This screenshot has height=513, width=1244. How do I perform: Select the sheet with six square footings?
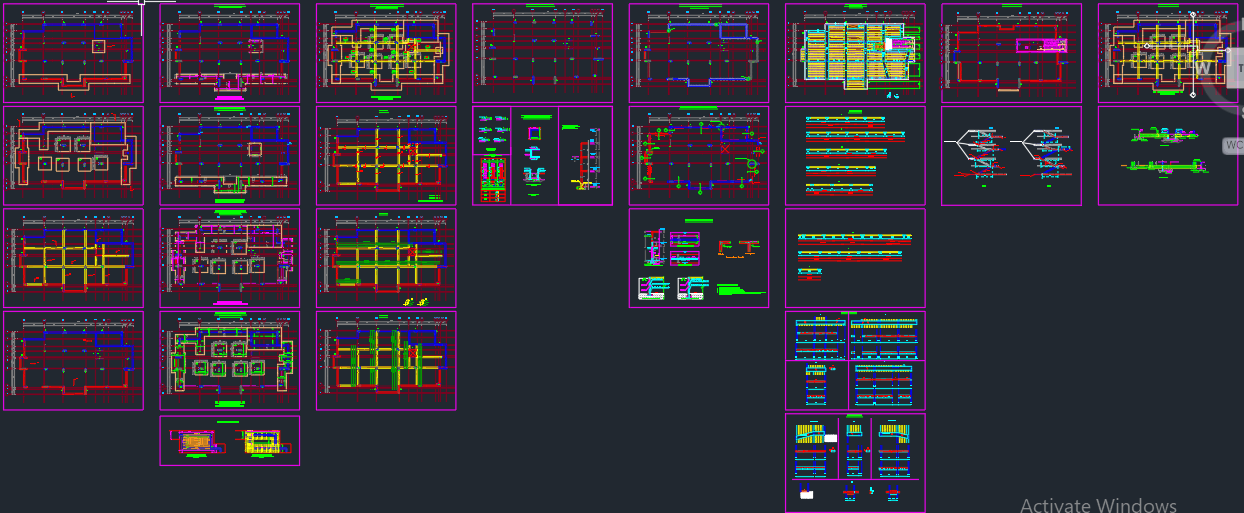pos(73,155)
